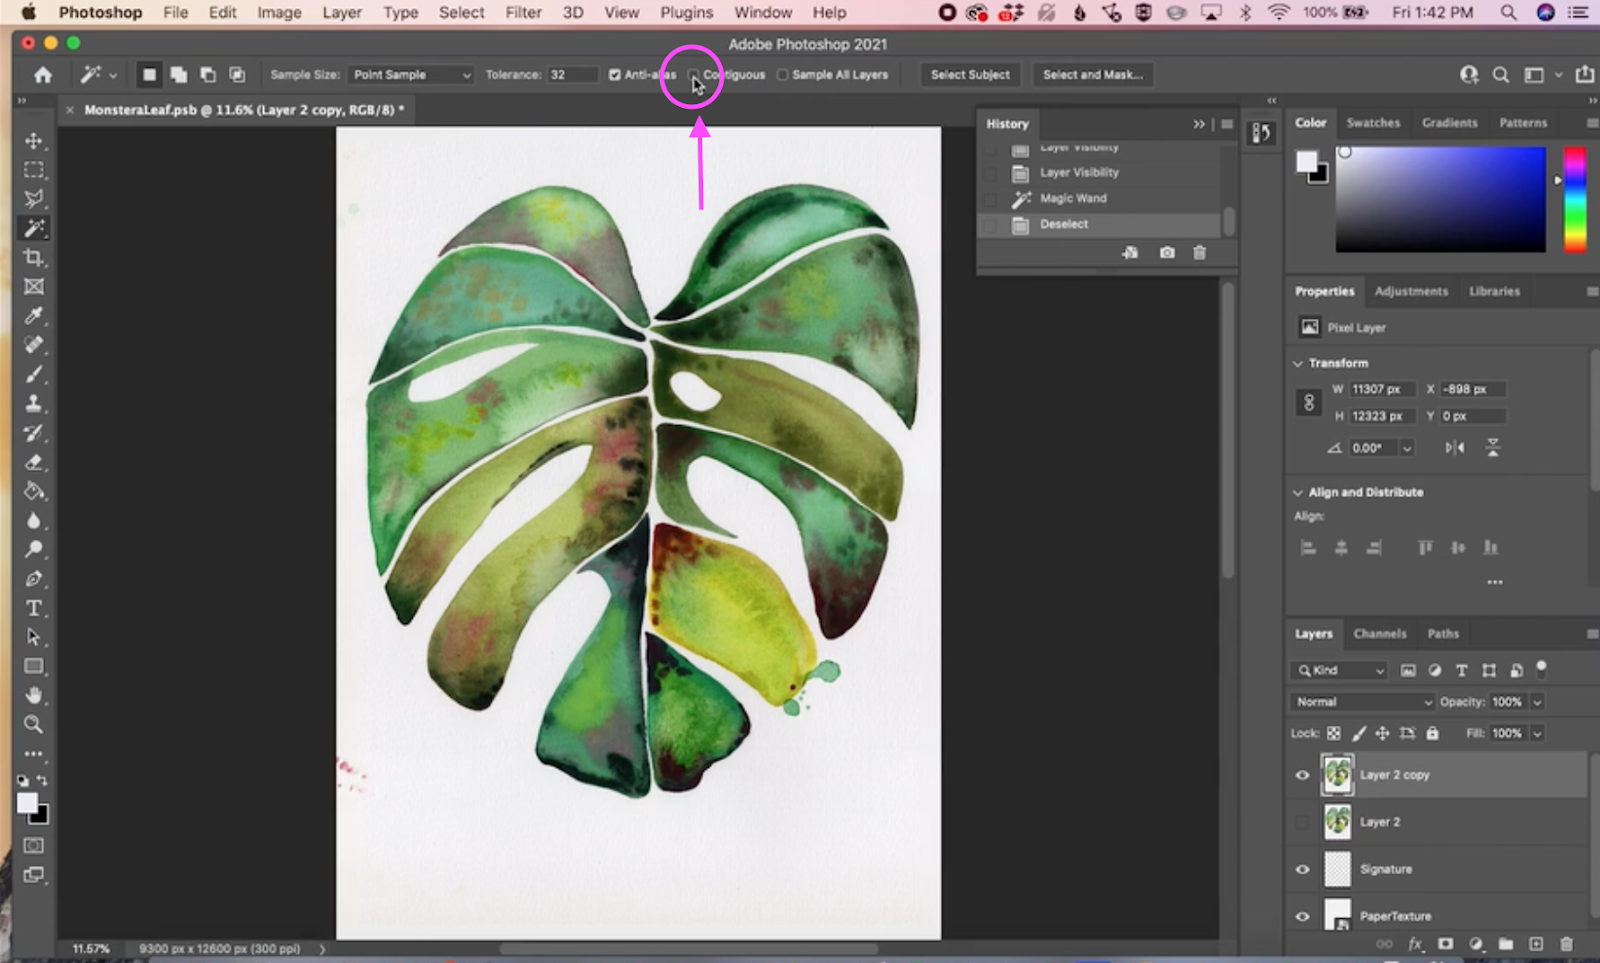This screenshot has height=963, width=1600.
Task: Show Layer 2 by clicking its visibility box
Action: point(1302,821)
